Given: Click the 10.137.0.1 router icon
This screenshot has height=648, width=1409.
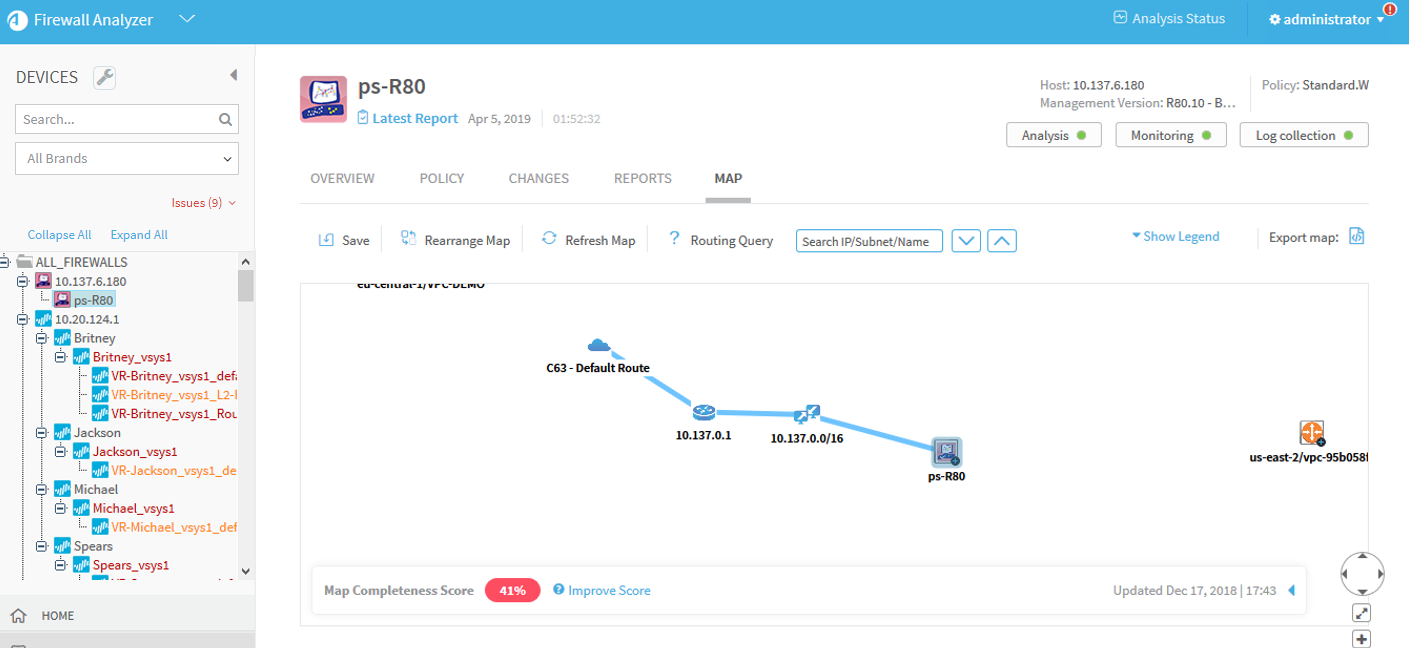Looking at the screenshot, I should (x=703, y=412).
